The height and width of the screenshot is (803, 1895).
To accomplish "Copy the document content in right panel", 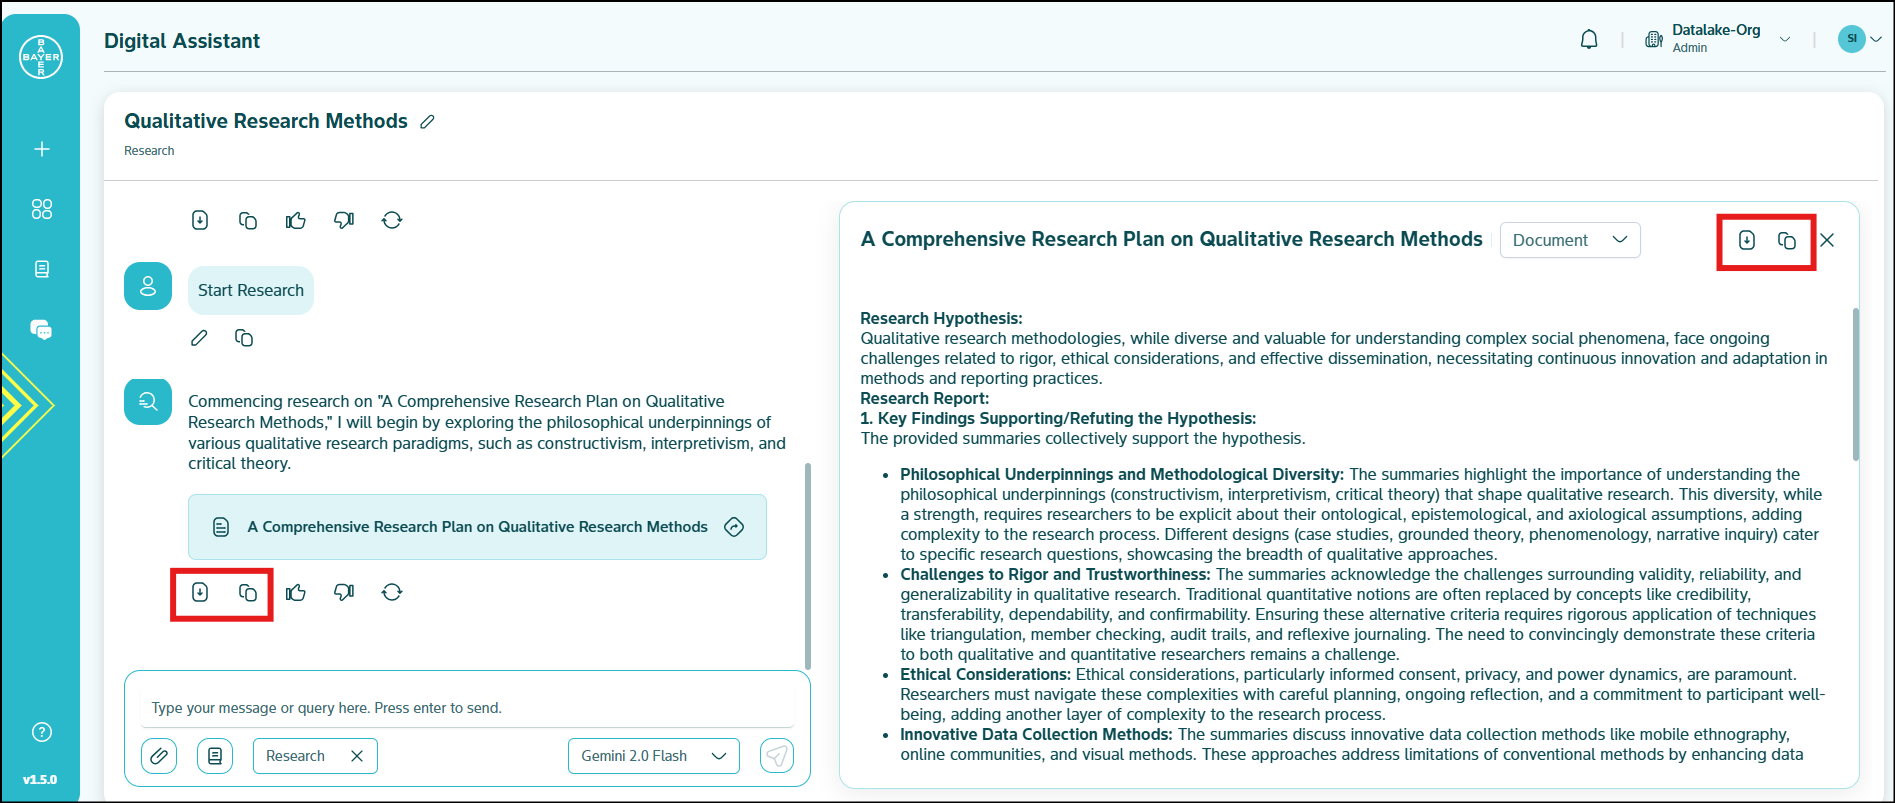I will (x=1786, y=240).
